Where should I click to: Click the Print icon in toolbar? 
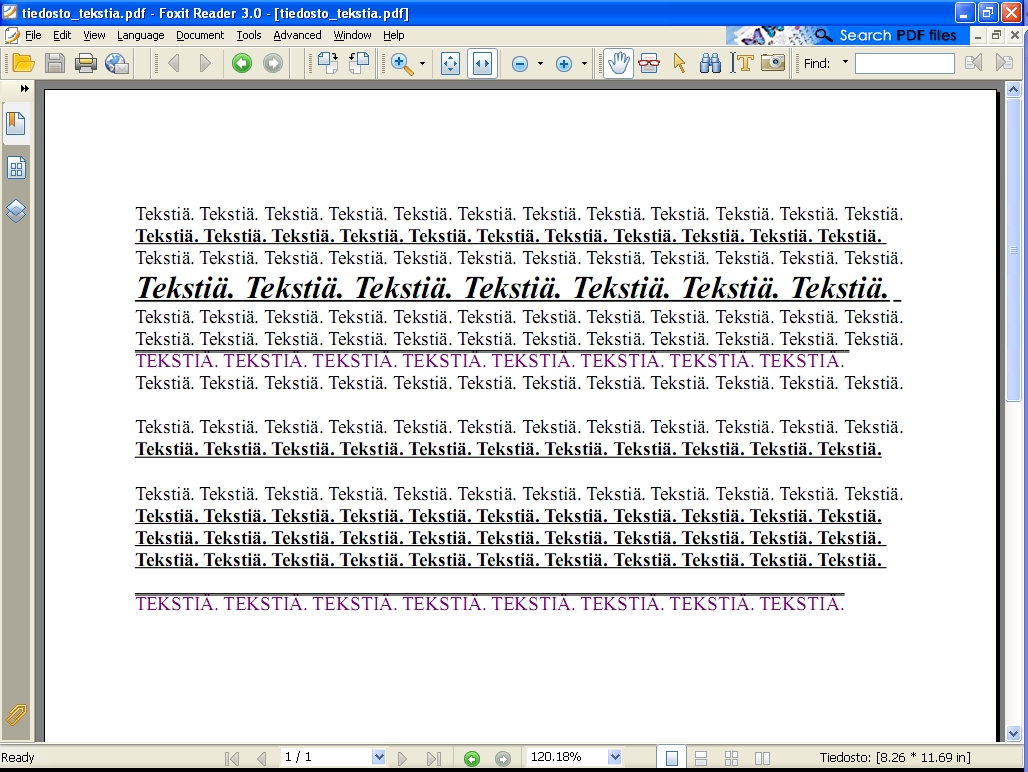click(86, 63)
